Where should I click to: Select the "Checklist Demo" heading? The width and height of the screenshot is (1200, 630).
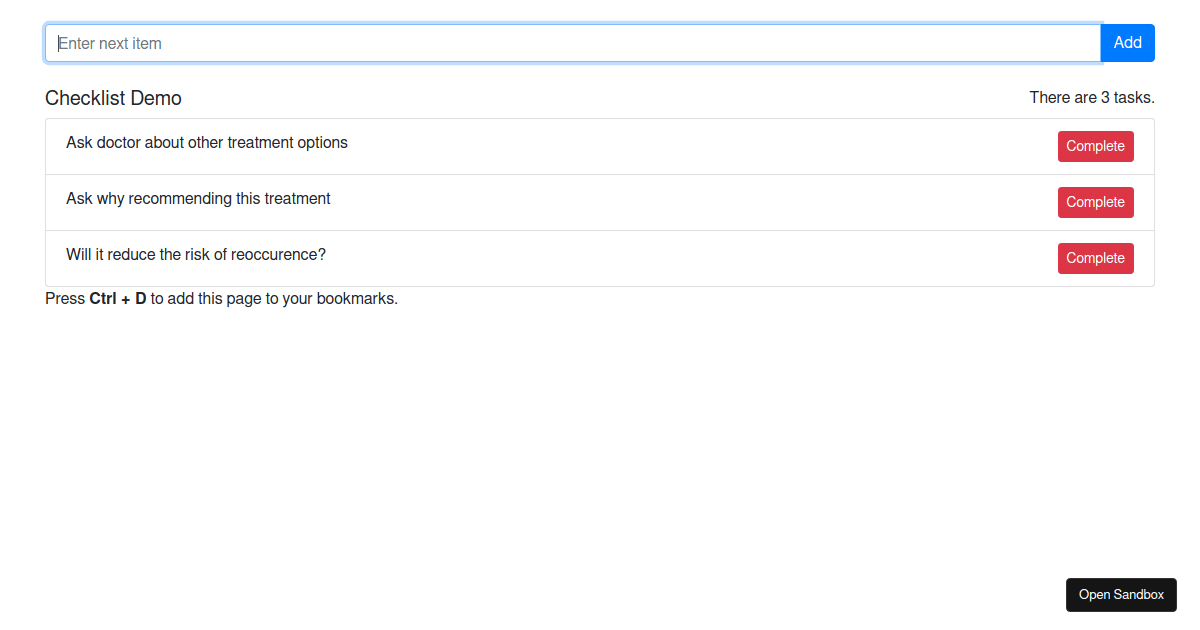click(113, 98)
